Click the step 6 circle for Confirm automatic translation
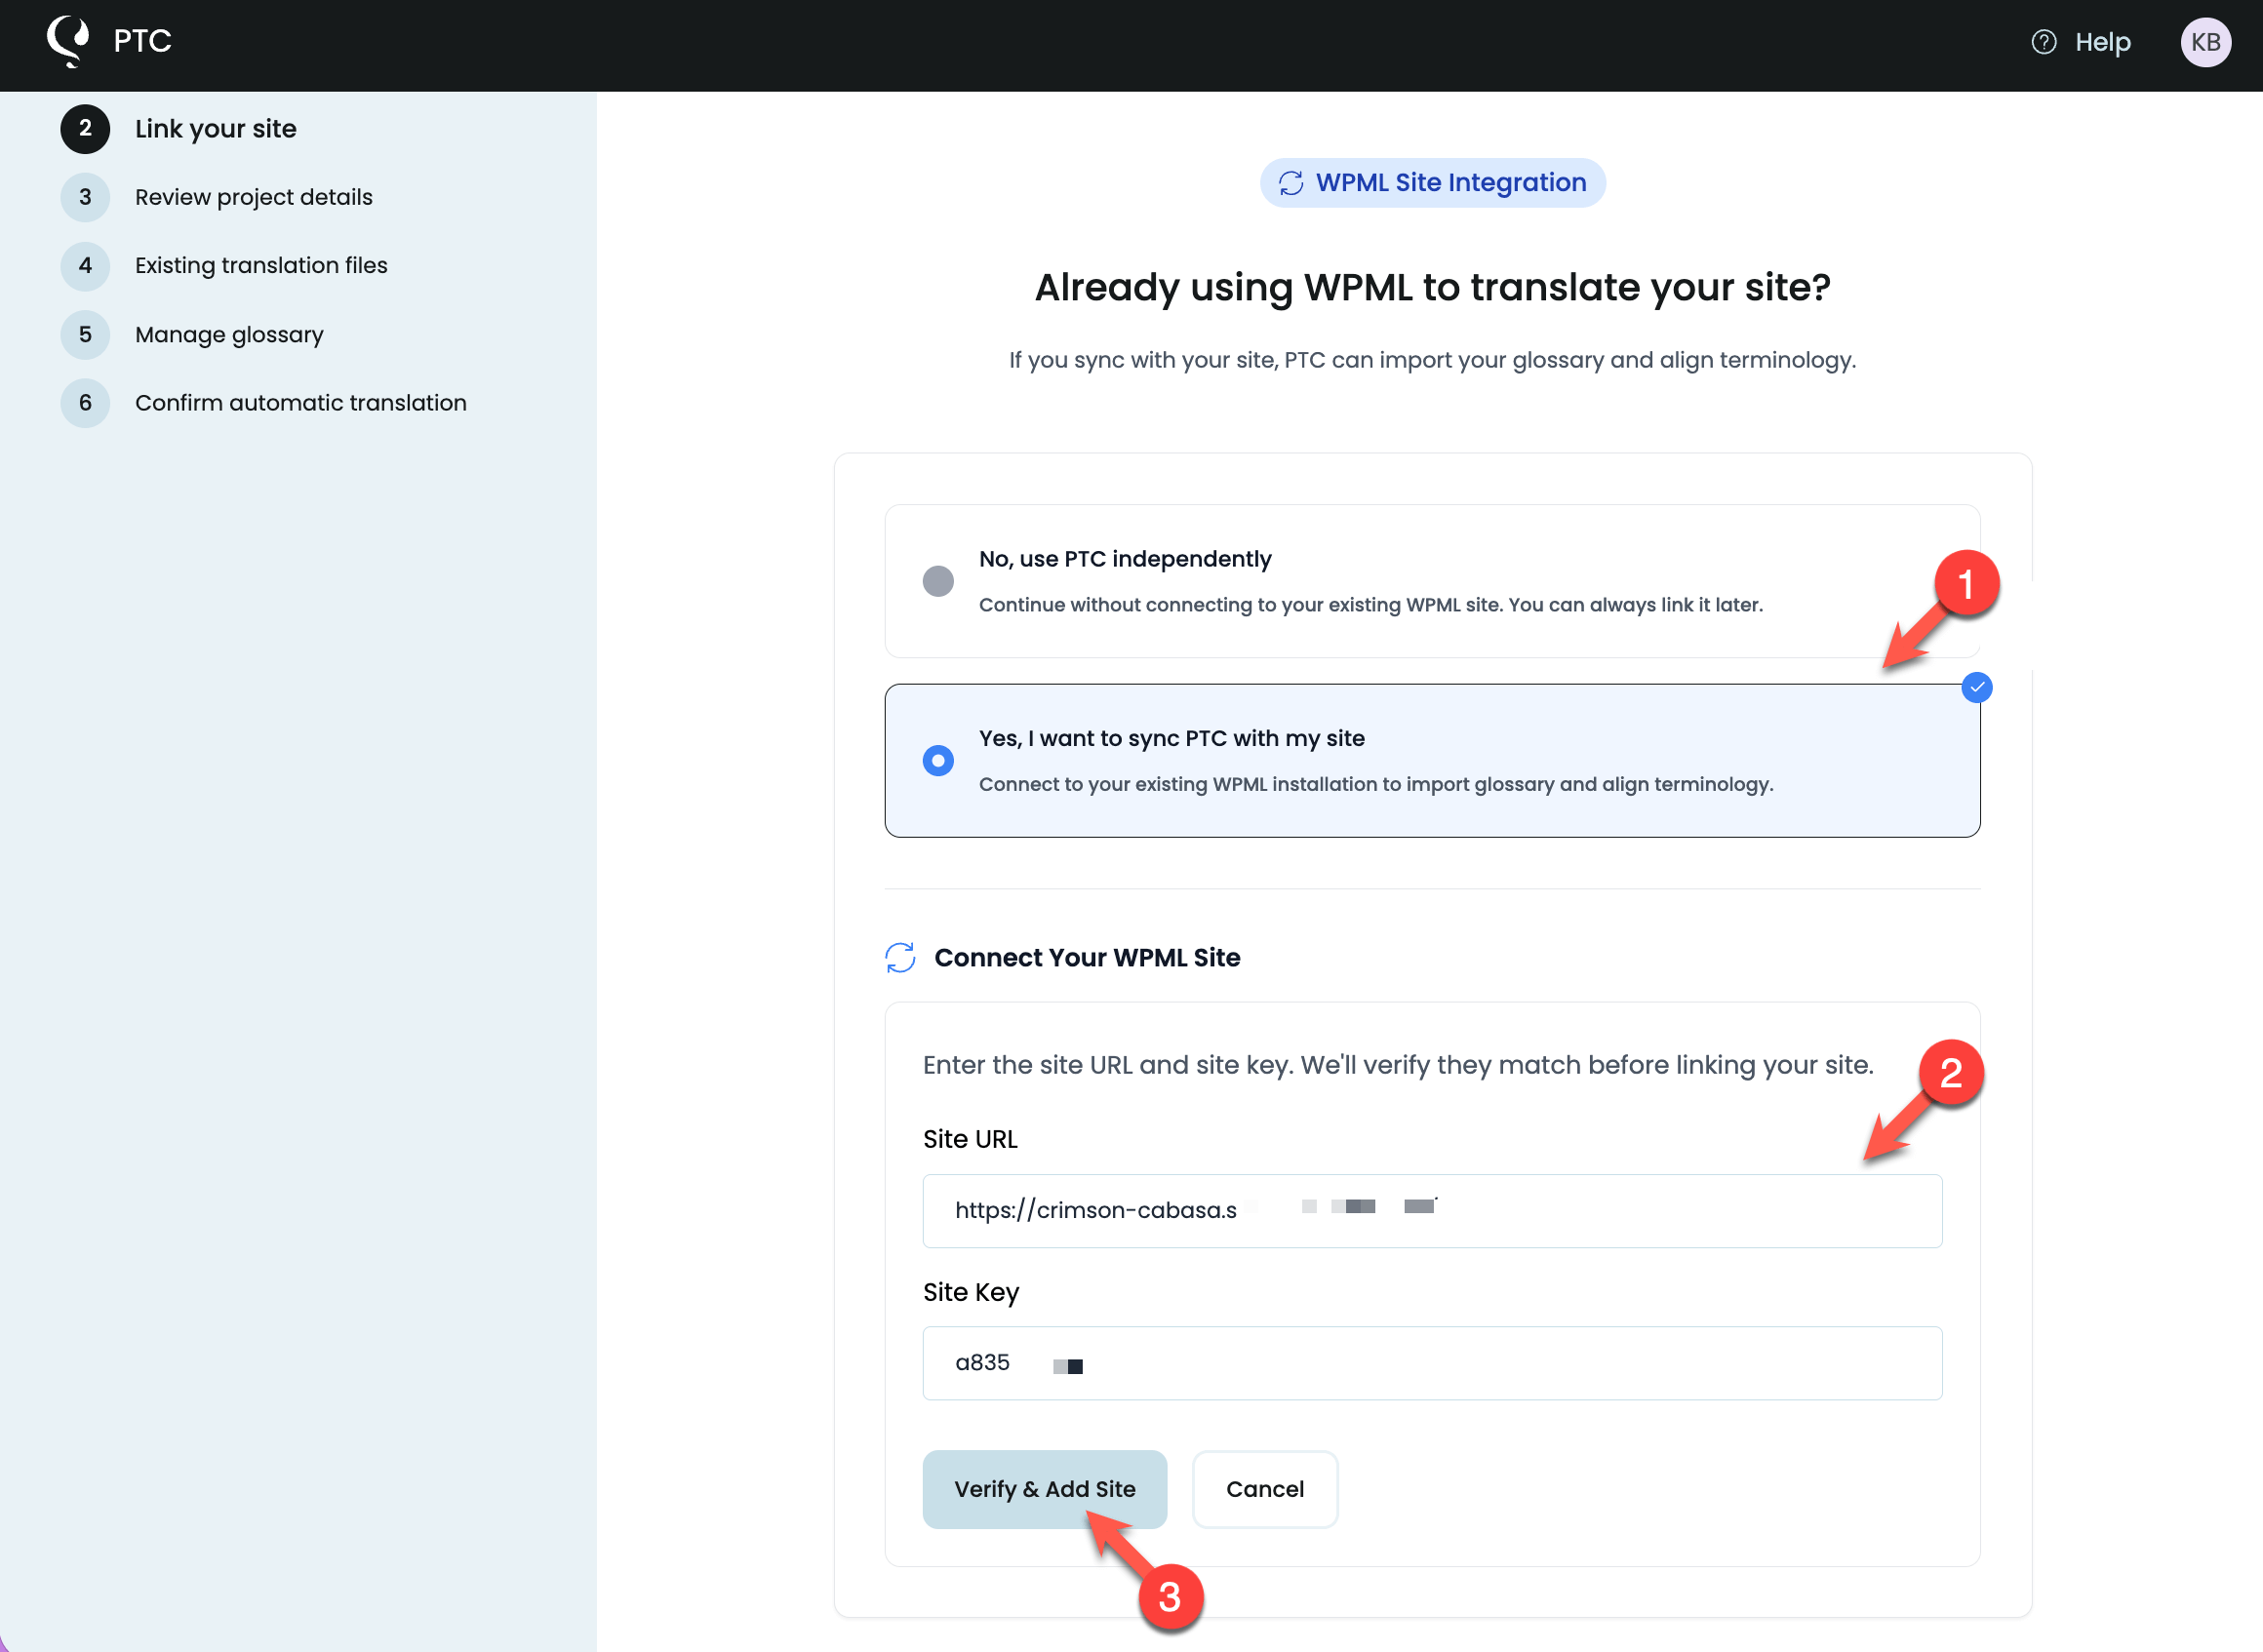 tap(86, 403)
